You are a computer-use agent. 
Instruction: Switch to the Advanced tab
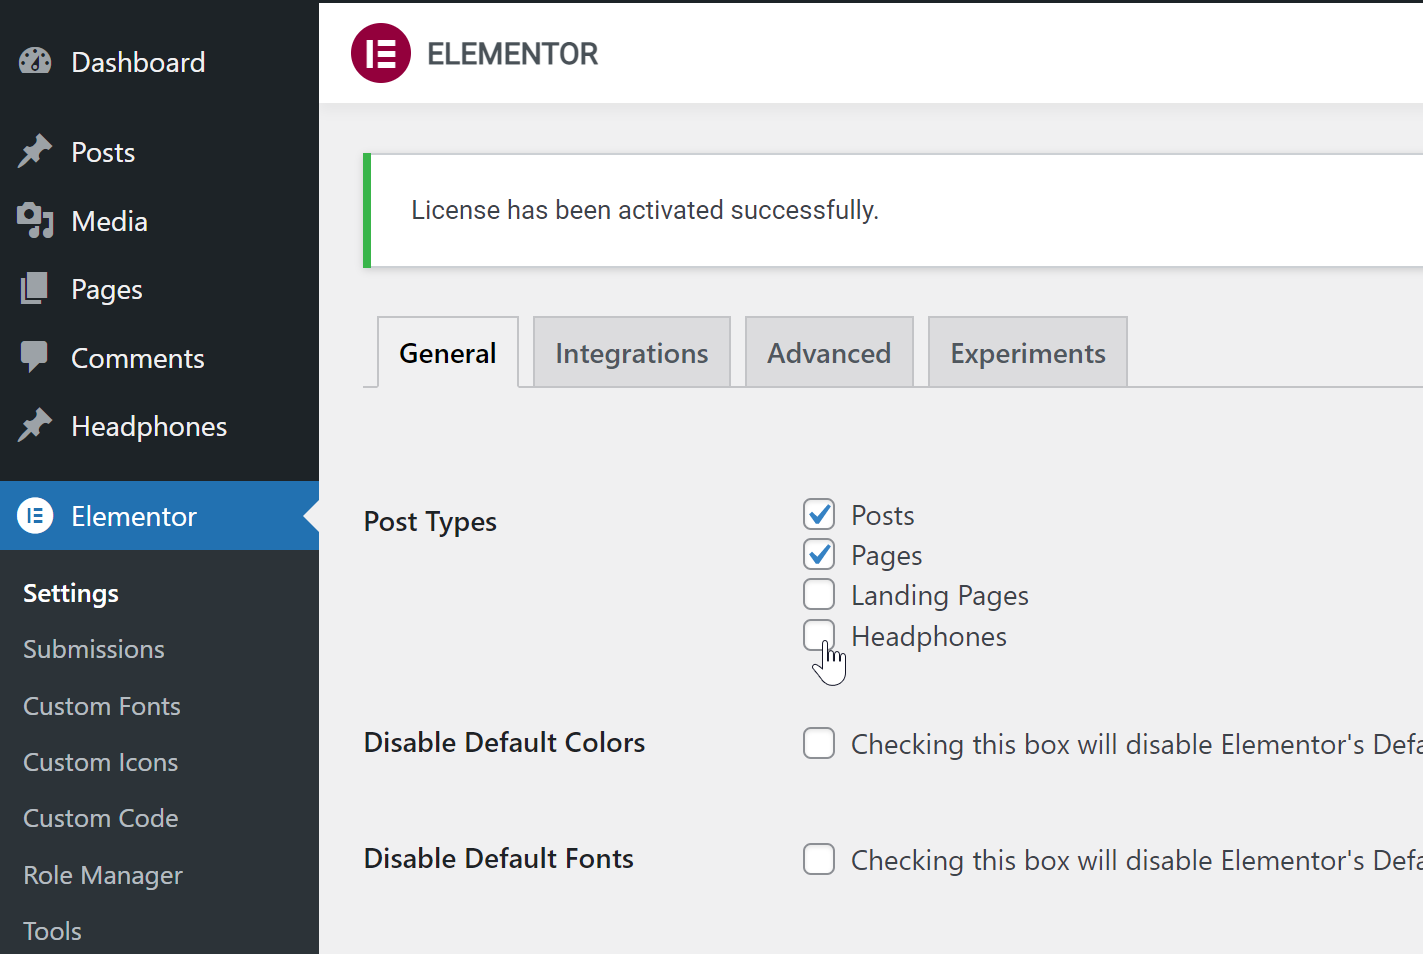pyautogui.click(x=829, y=352)
